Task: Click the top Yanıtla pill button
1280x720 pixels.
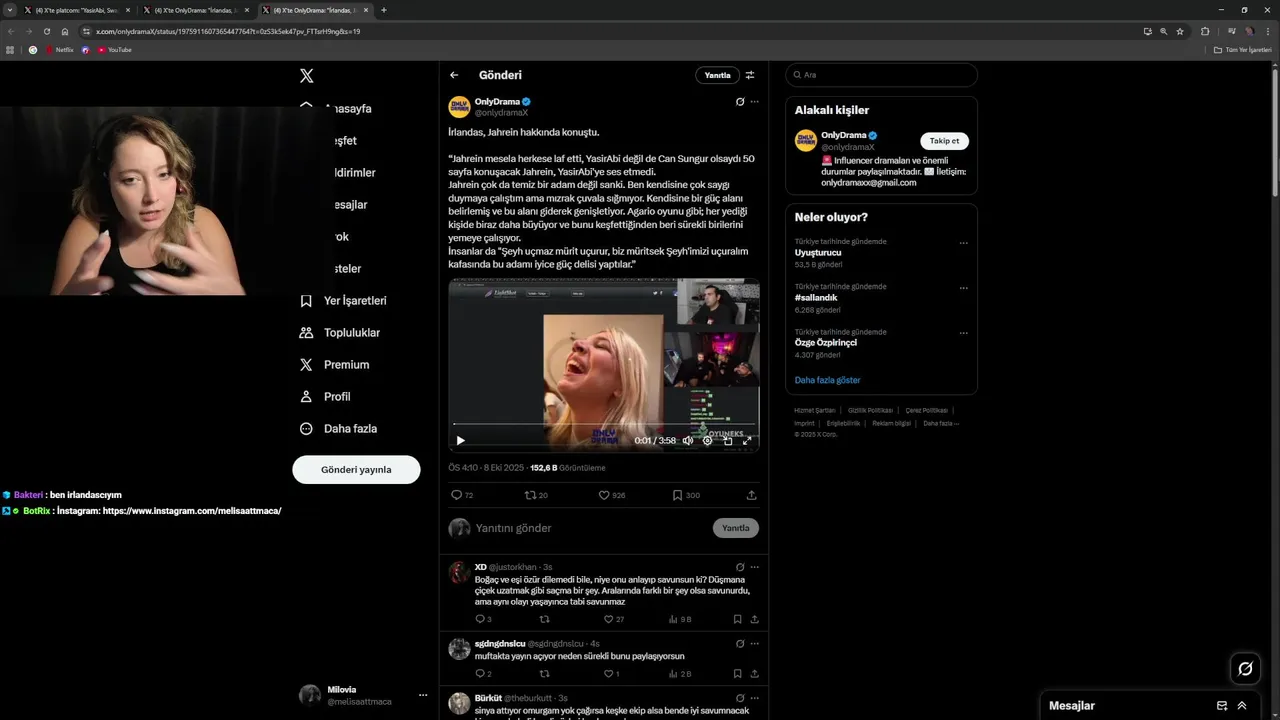Action: (717, 75)
